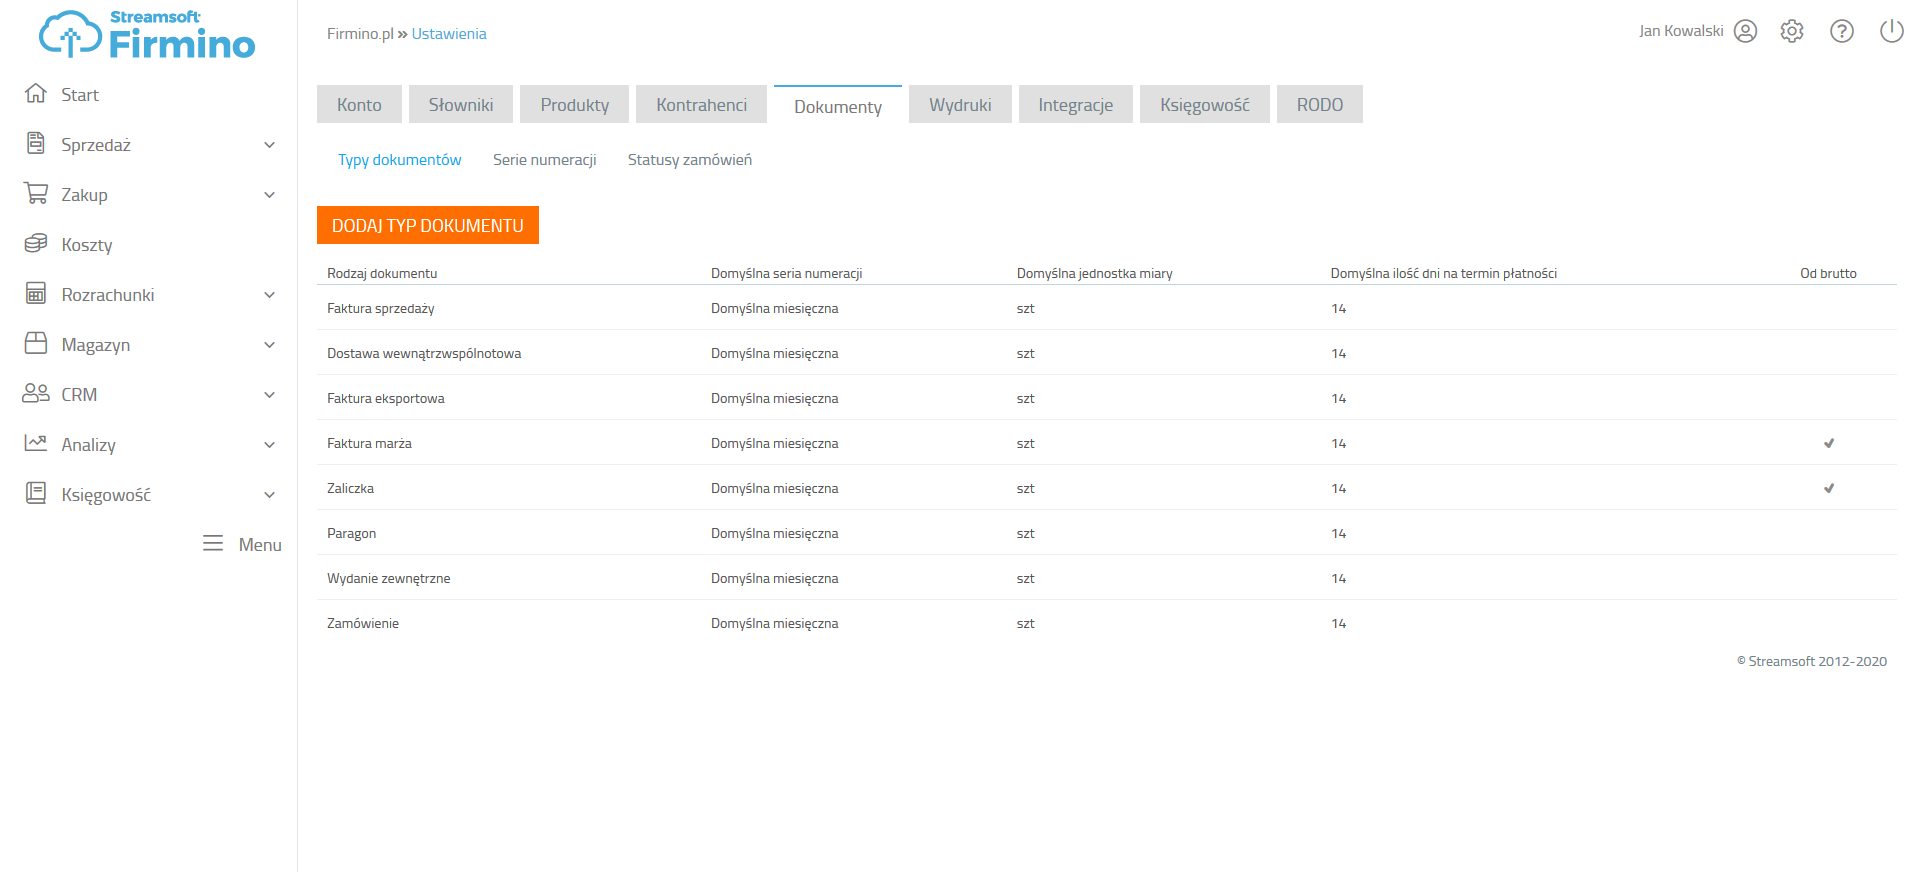Open the user profile icon

(1745, 32)
